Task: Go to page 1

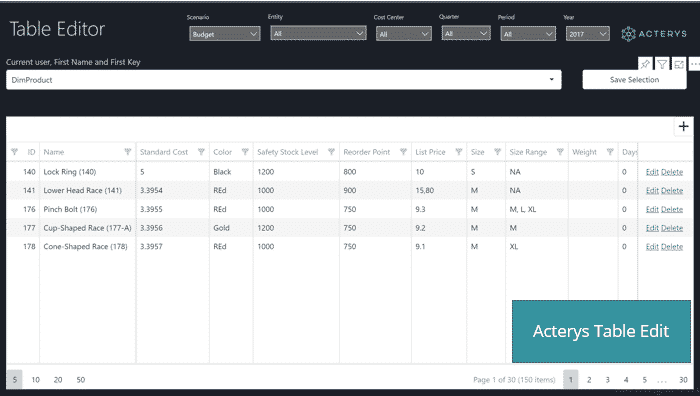Action: [571, 379]
